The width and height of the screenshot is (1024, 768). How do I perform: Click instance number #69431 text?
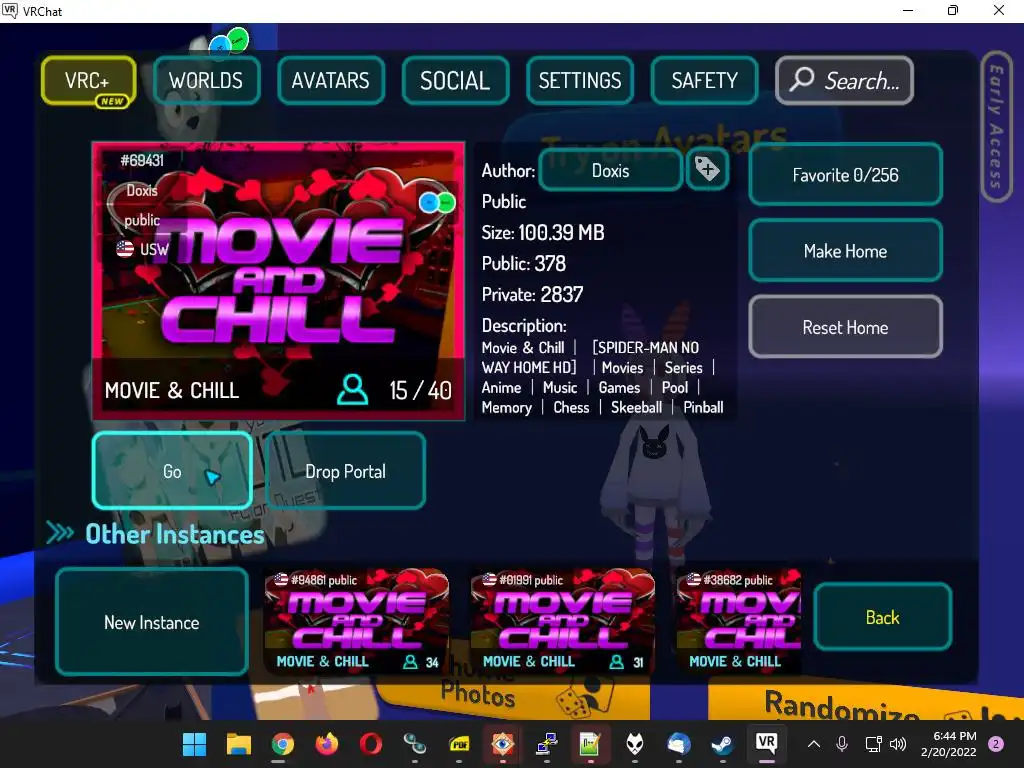pyautogui.click(x=142, y=161)
